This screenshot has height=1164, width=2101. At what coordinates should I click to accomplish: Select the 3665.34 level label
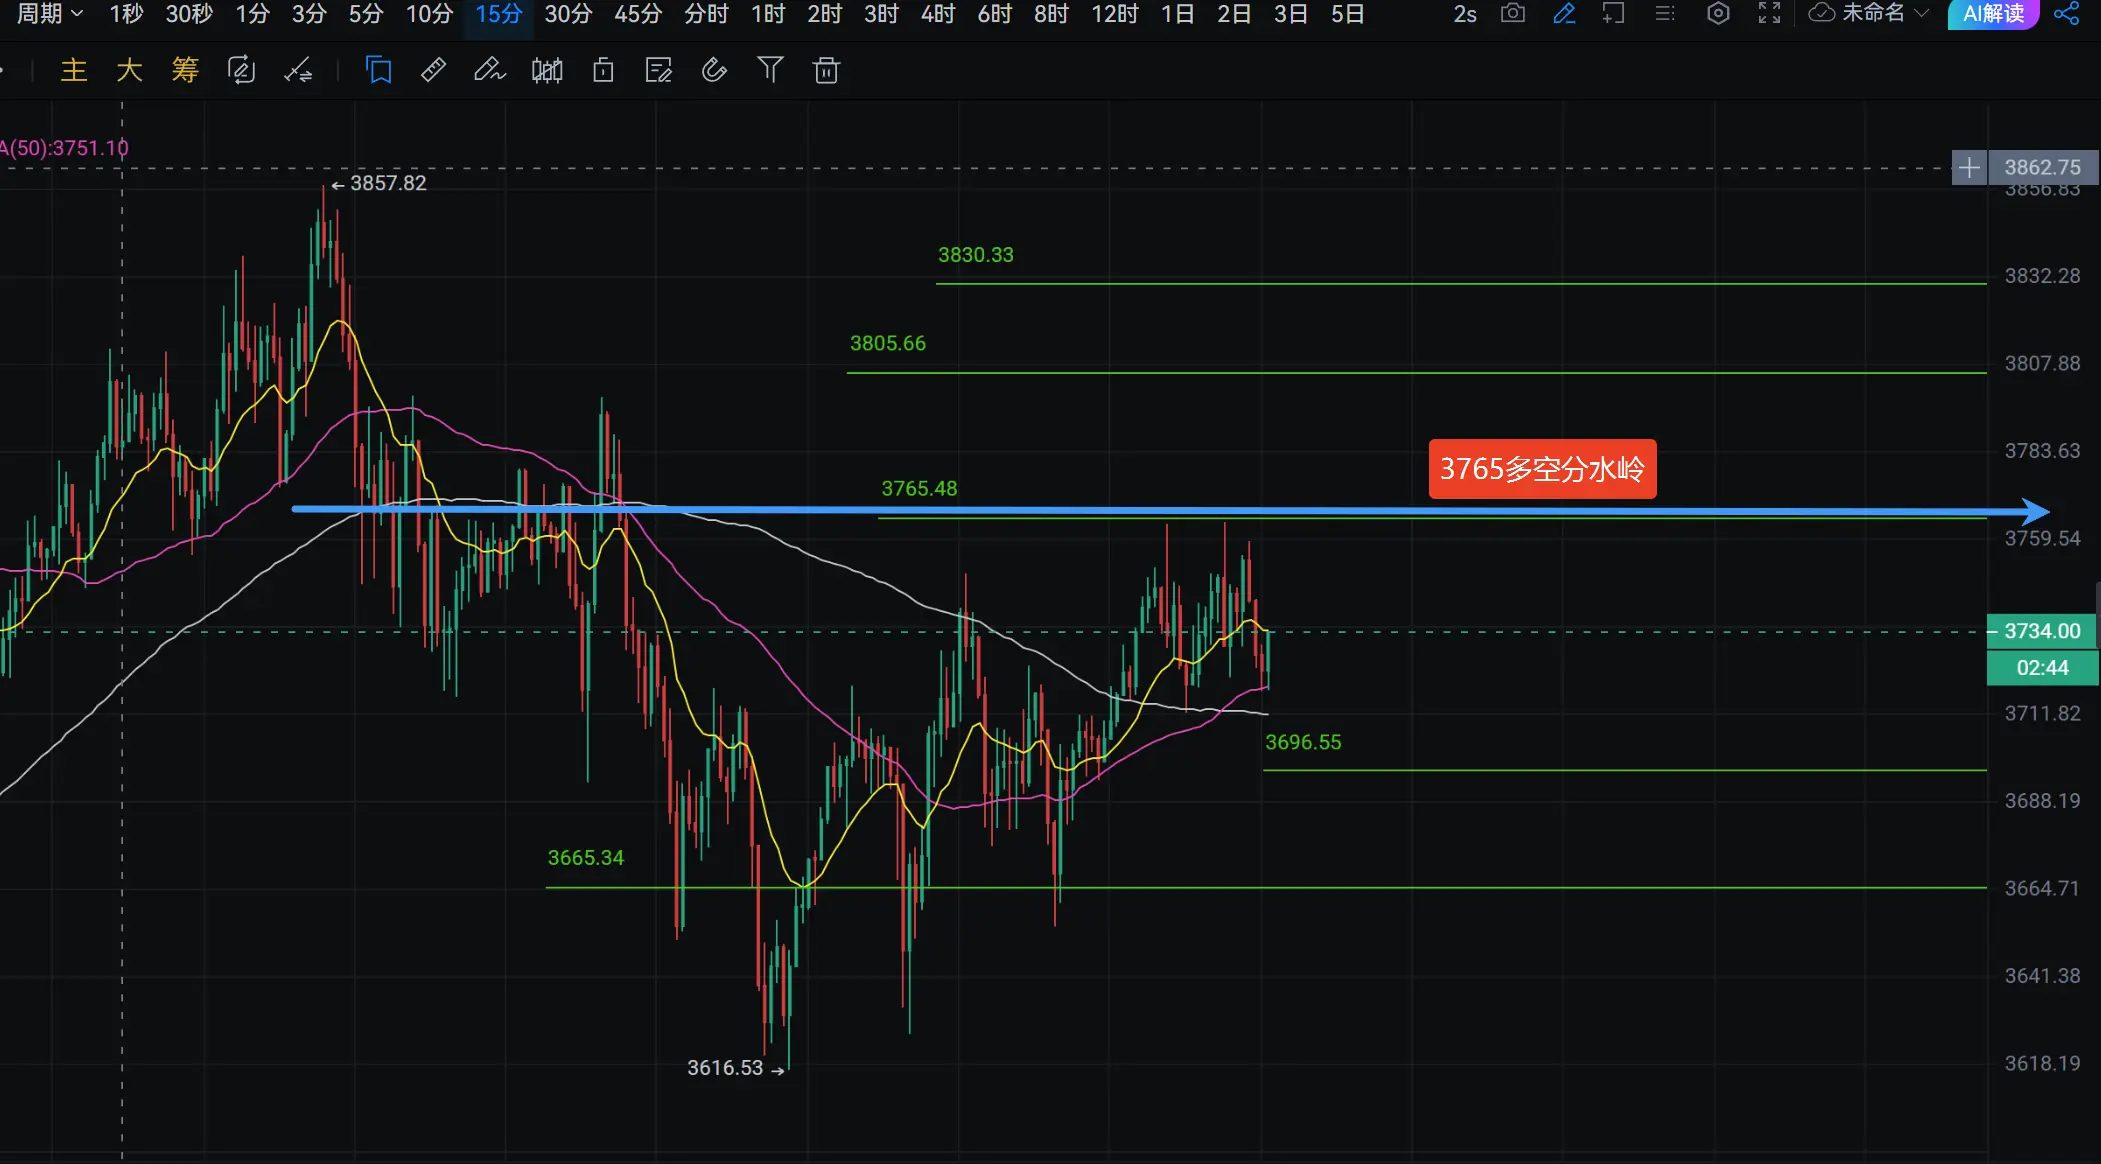586,858
